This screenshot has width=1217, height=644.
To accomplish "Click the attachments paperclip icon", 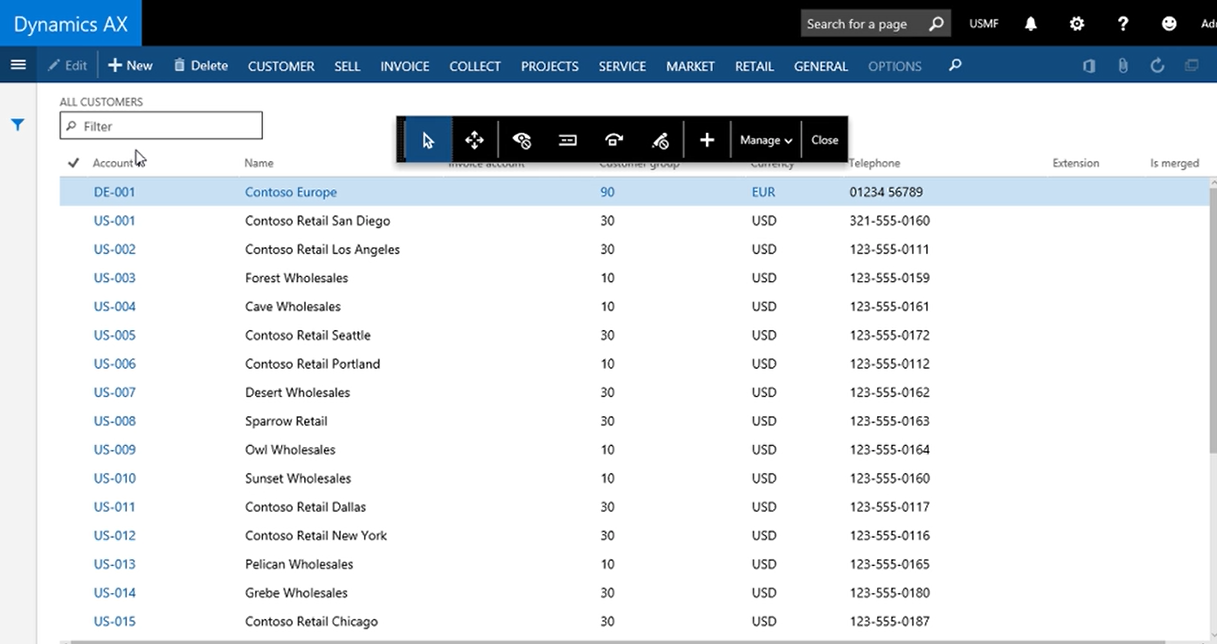I will [1123, 66].
